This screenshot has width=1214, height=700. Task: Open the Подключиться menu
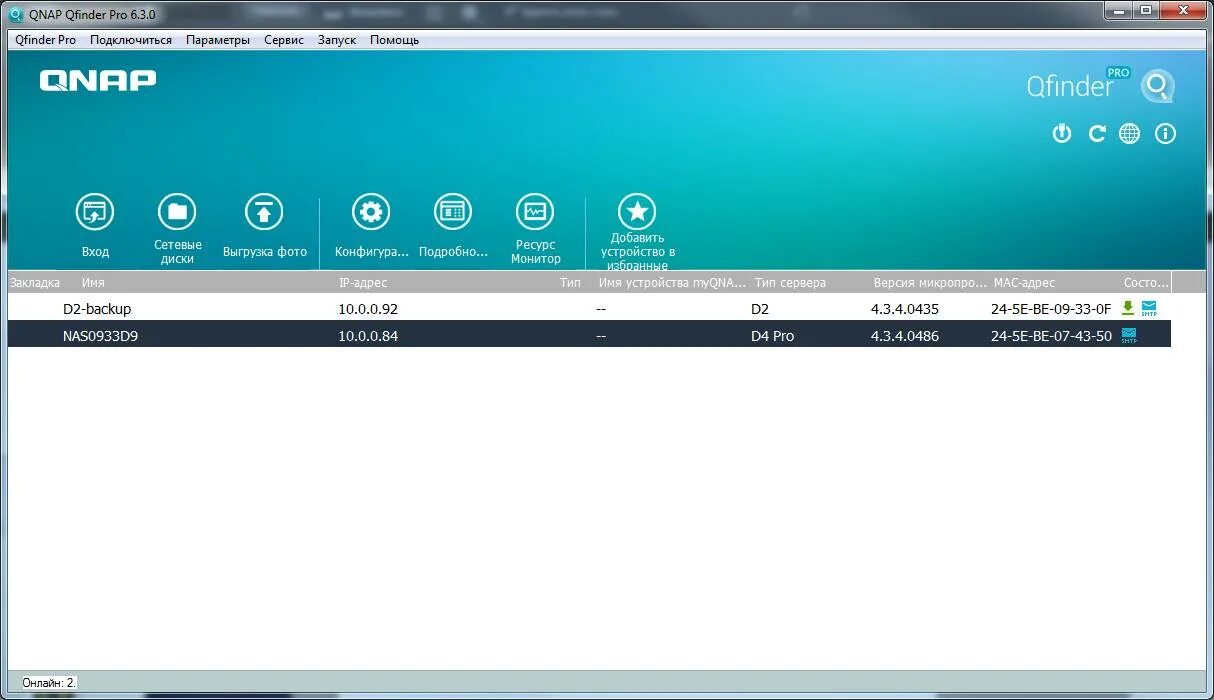131,40
